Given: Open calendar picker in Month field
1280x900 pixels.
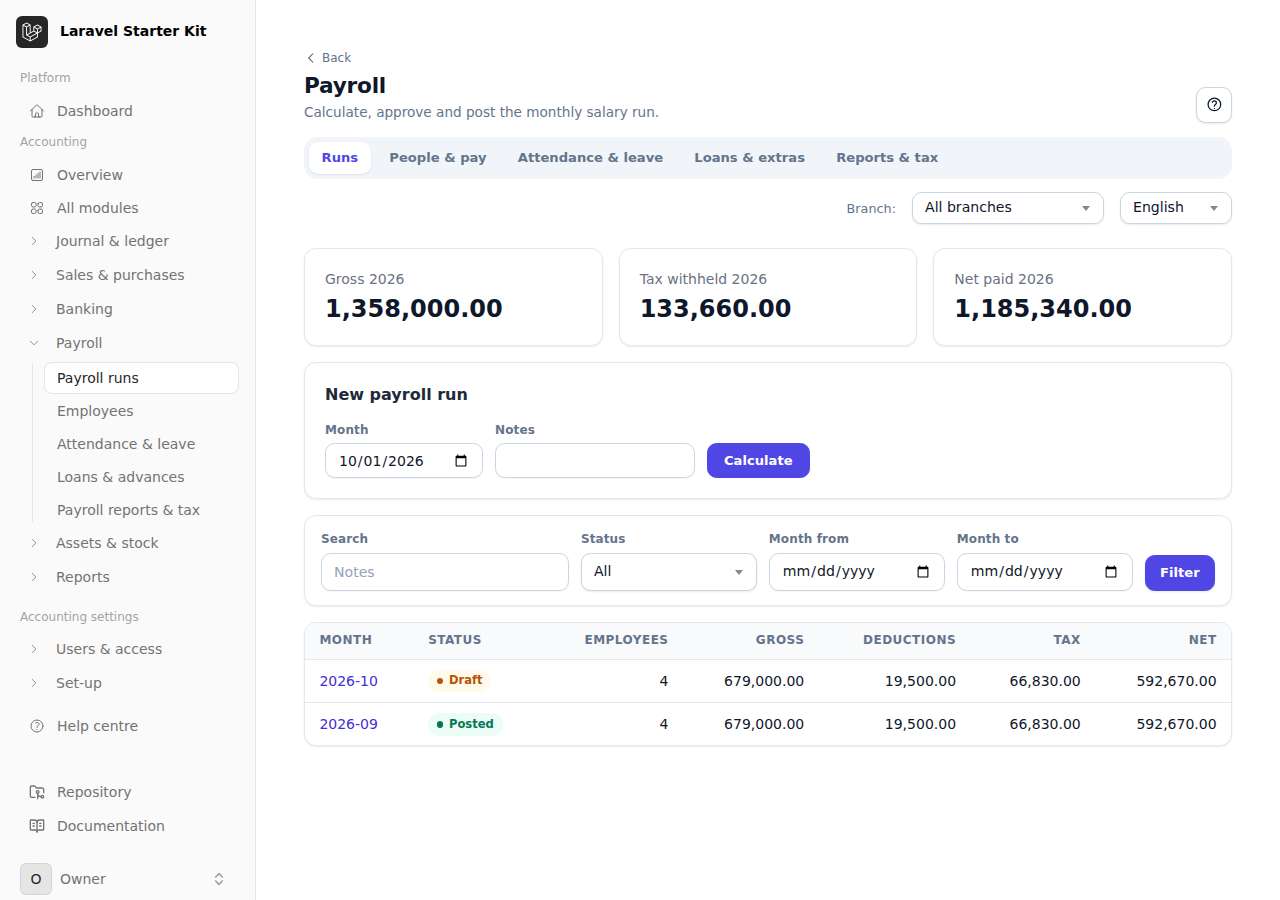Looking at the screenshot, I should click(461, 461).
